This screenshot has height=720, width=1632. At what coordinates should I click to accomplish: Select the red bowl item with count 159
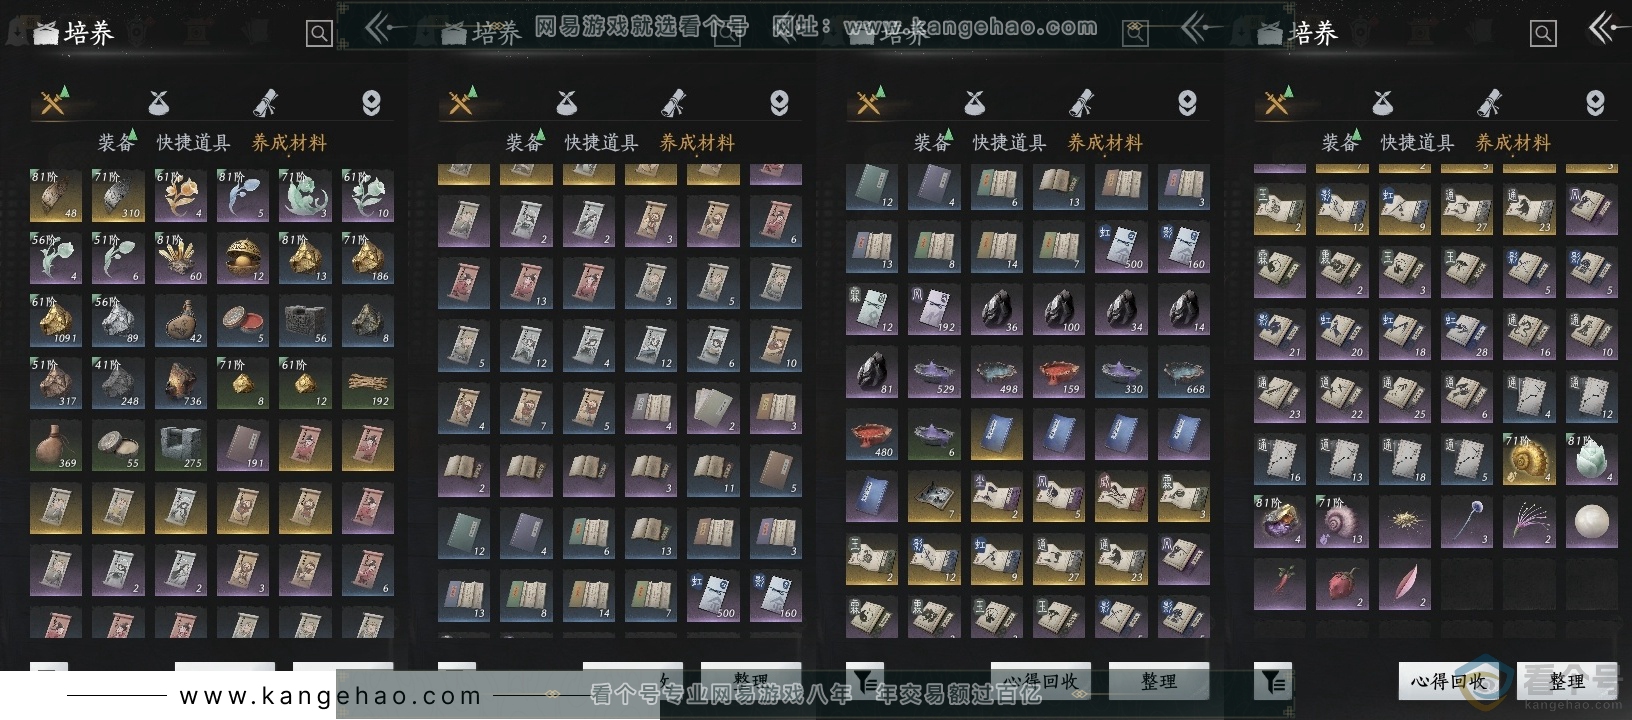[x=1059, y=372]
